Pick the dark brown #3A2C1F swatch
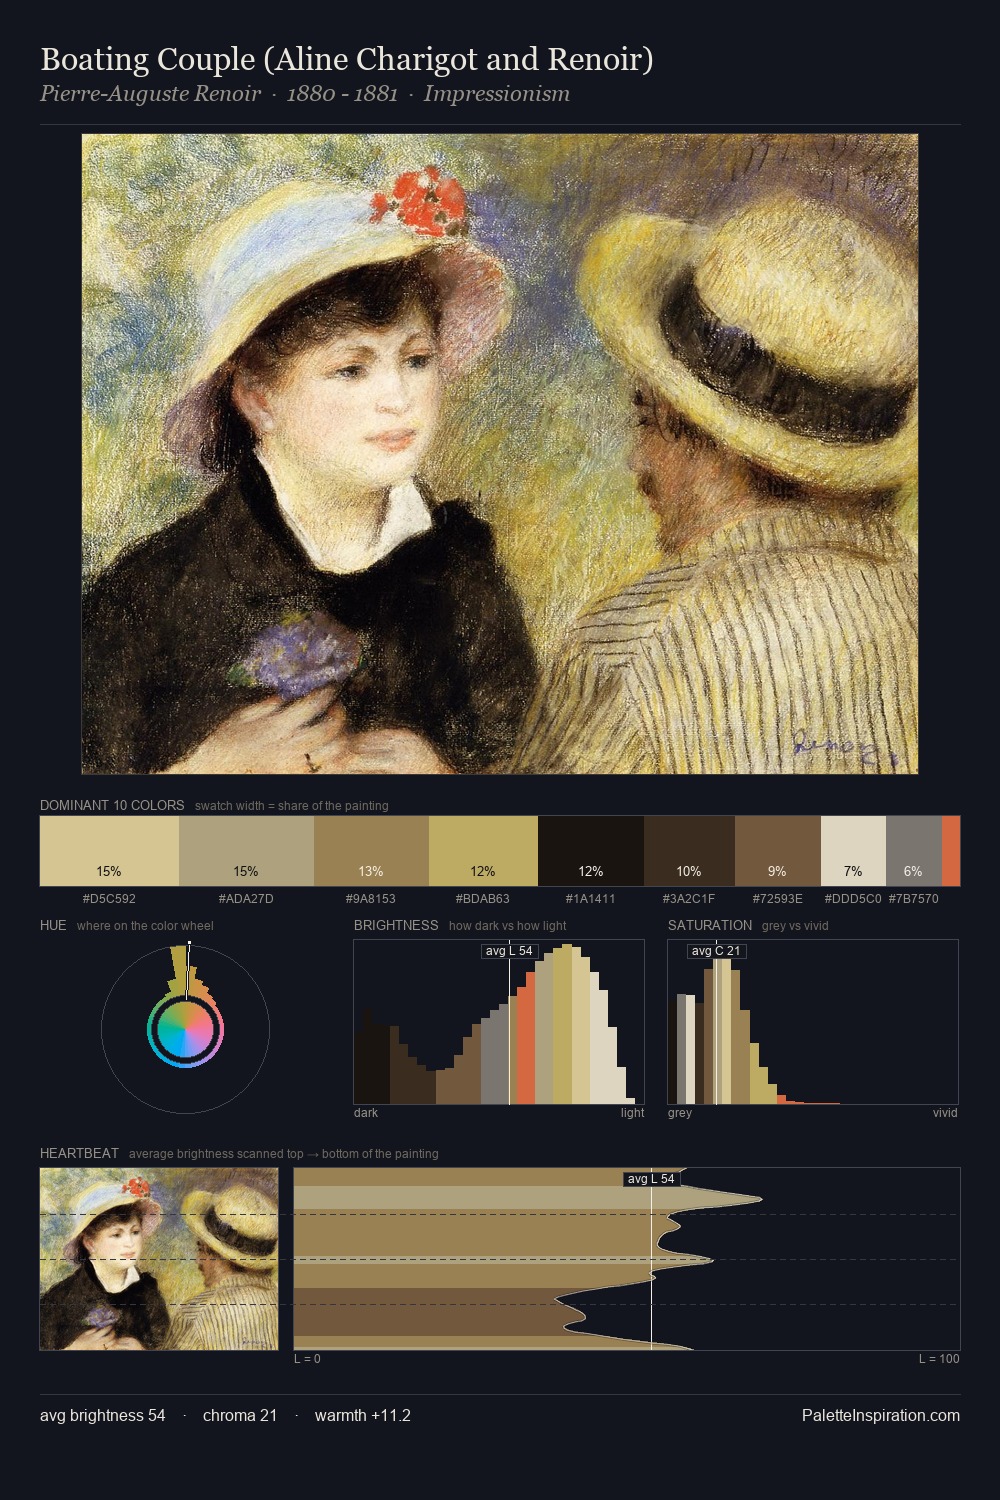 click(x=689, y=851)
